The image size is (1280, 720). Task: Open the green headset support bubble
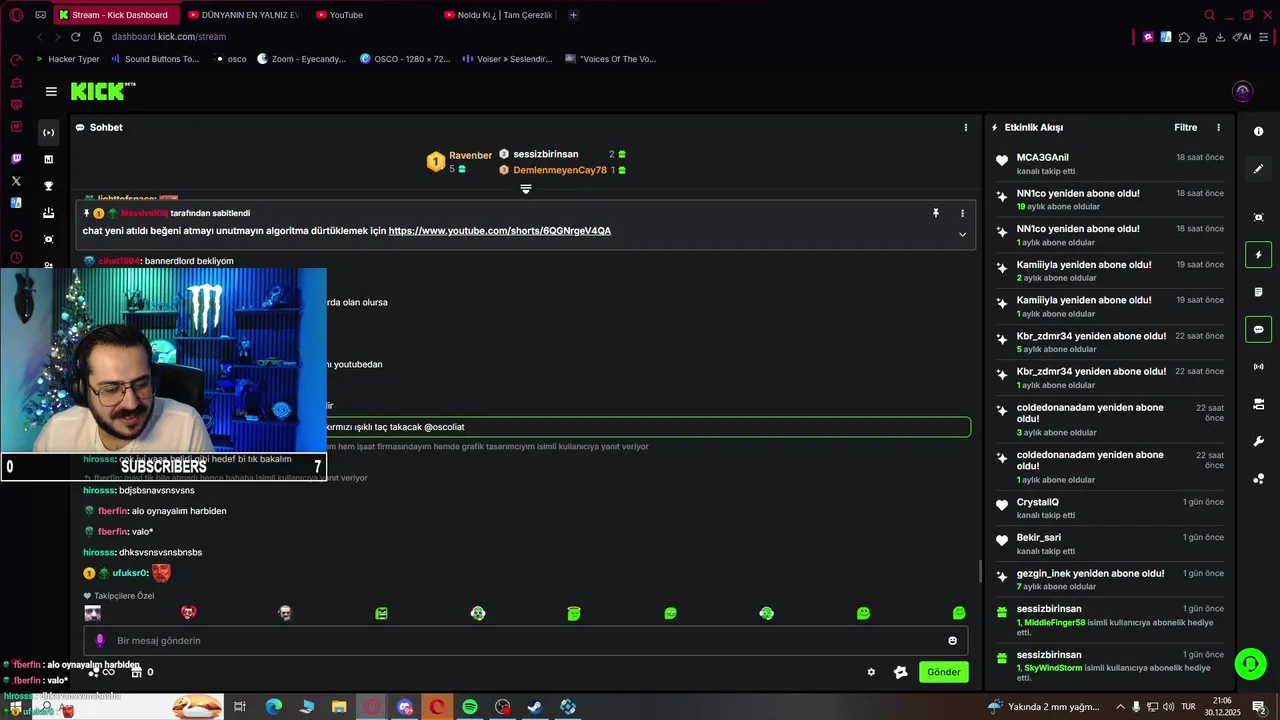[x=1249, y=663]
